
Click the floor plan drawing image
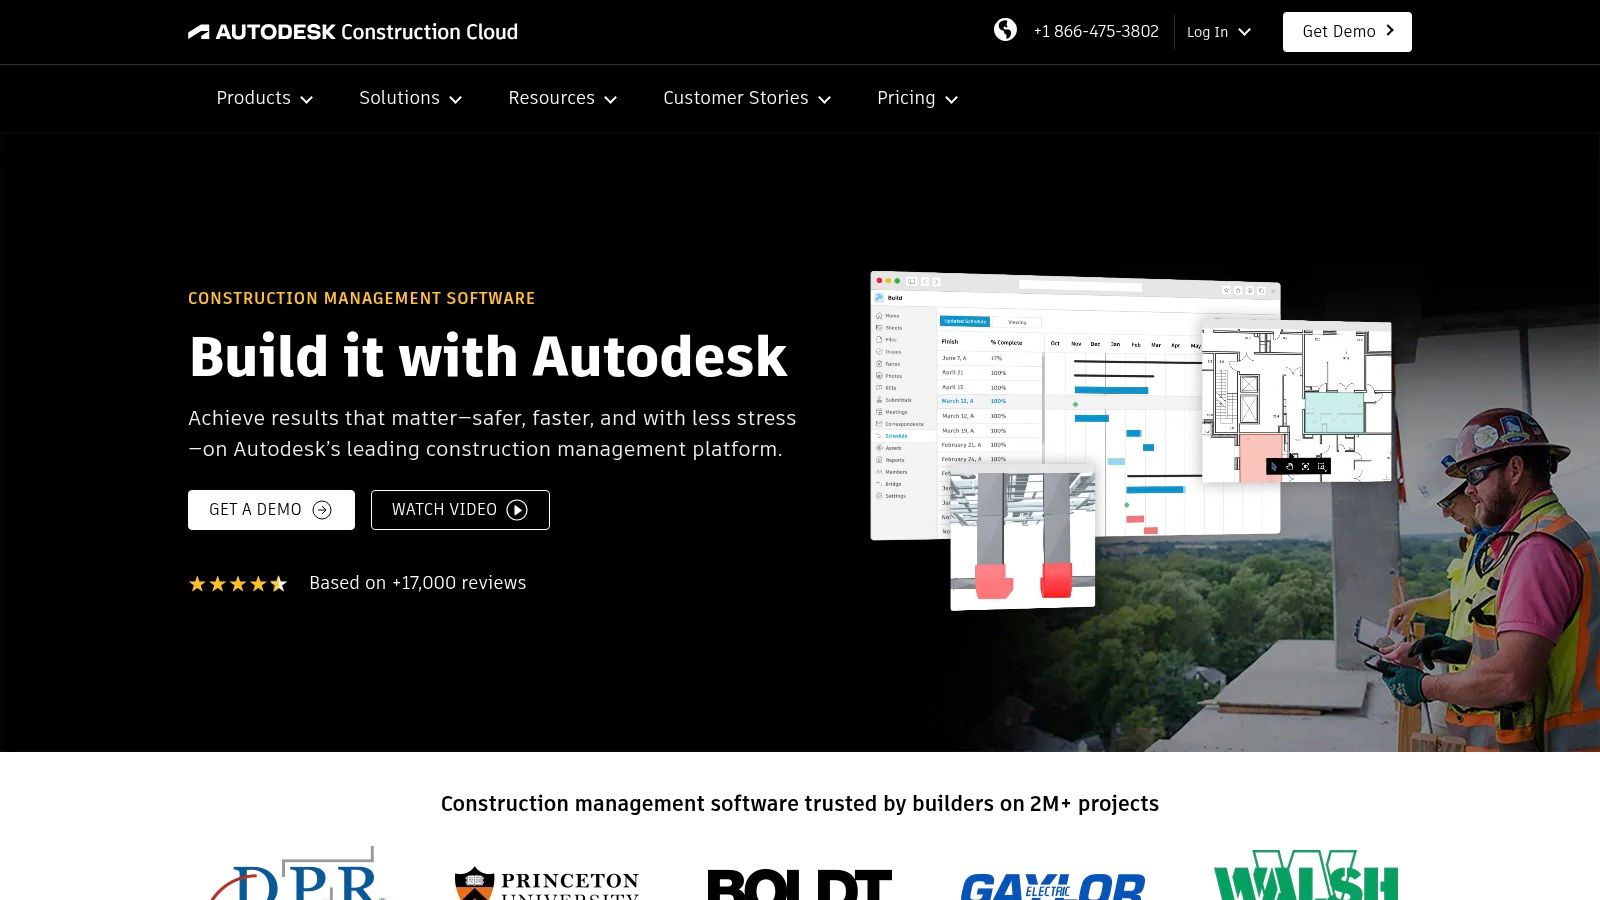(1297, 401)
